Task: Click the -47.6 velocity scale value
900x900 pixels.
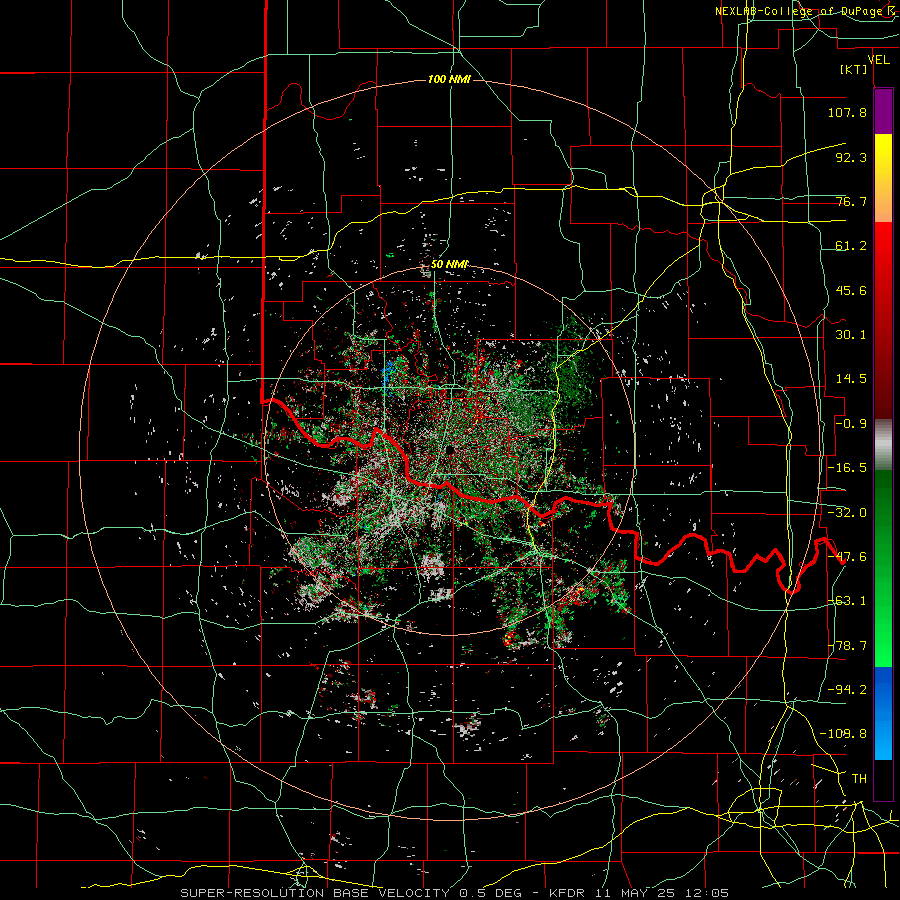Action: pos(847,557)
